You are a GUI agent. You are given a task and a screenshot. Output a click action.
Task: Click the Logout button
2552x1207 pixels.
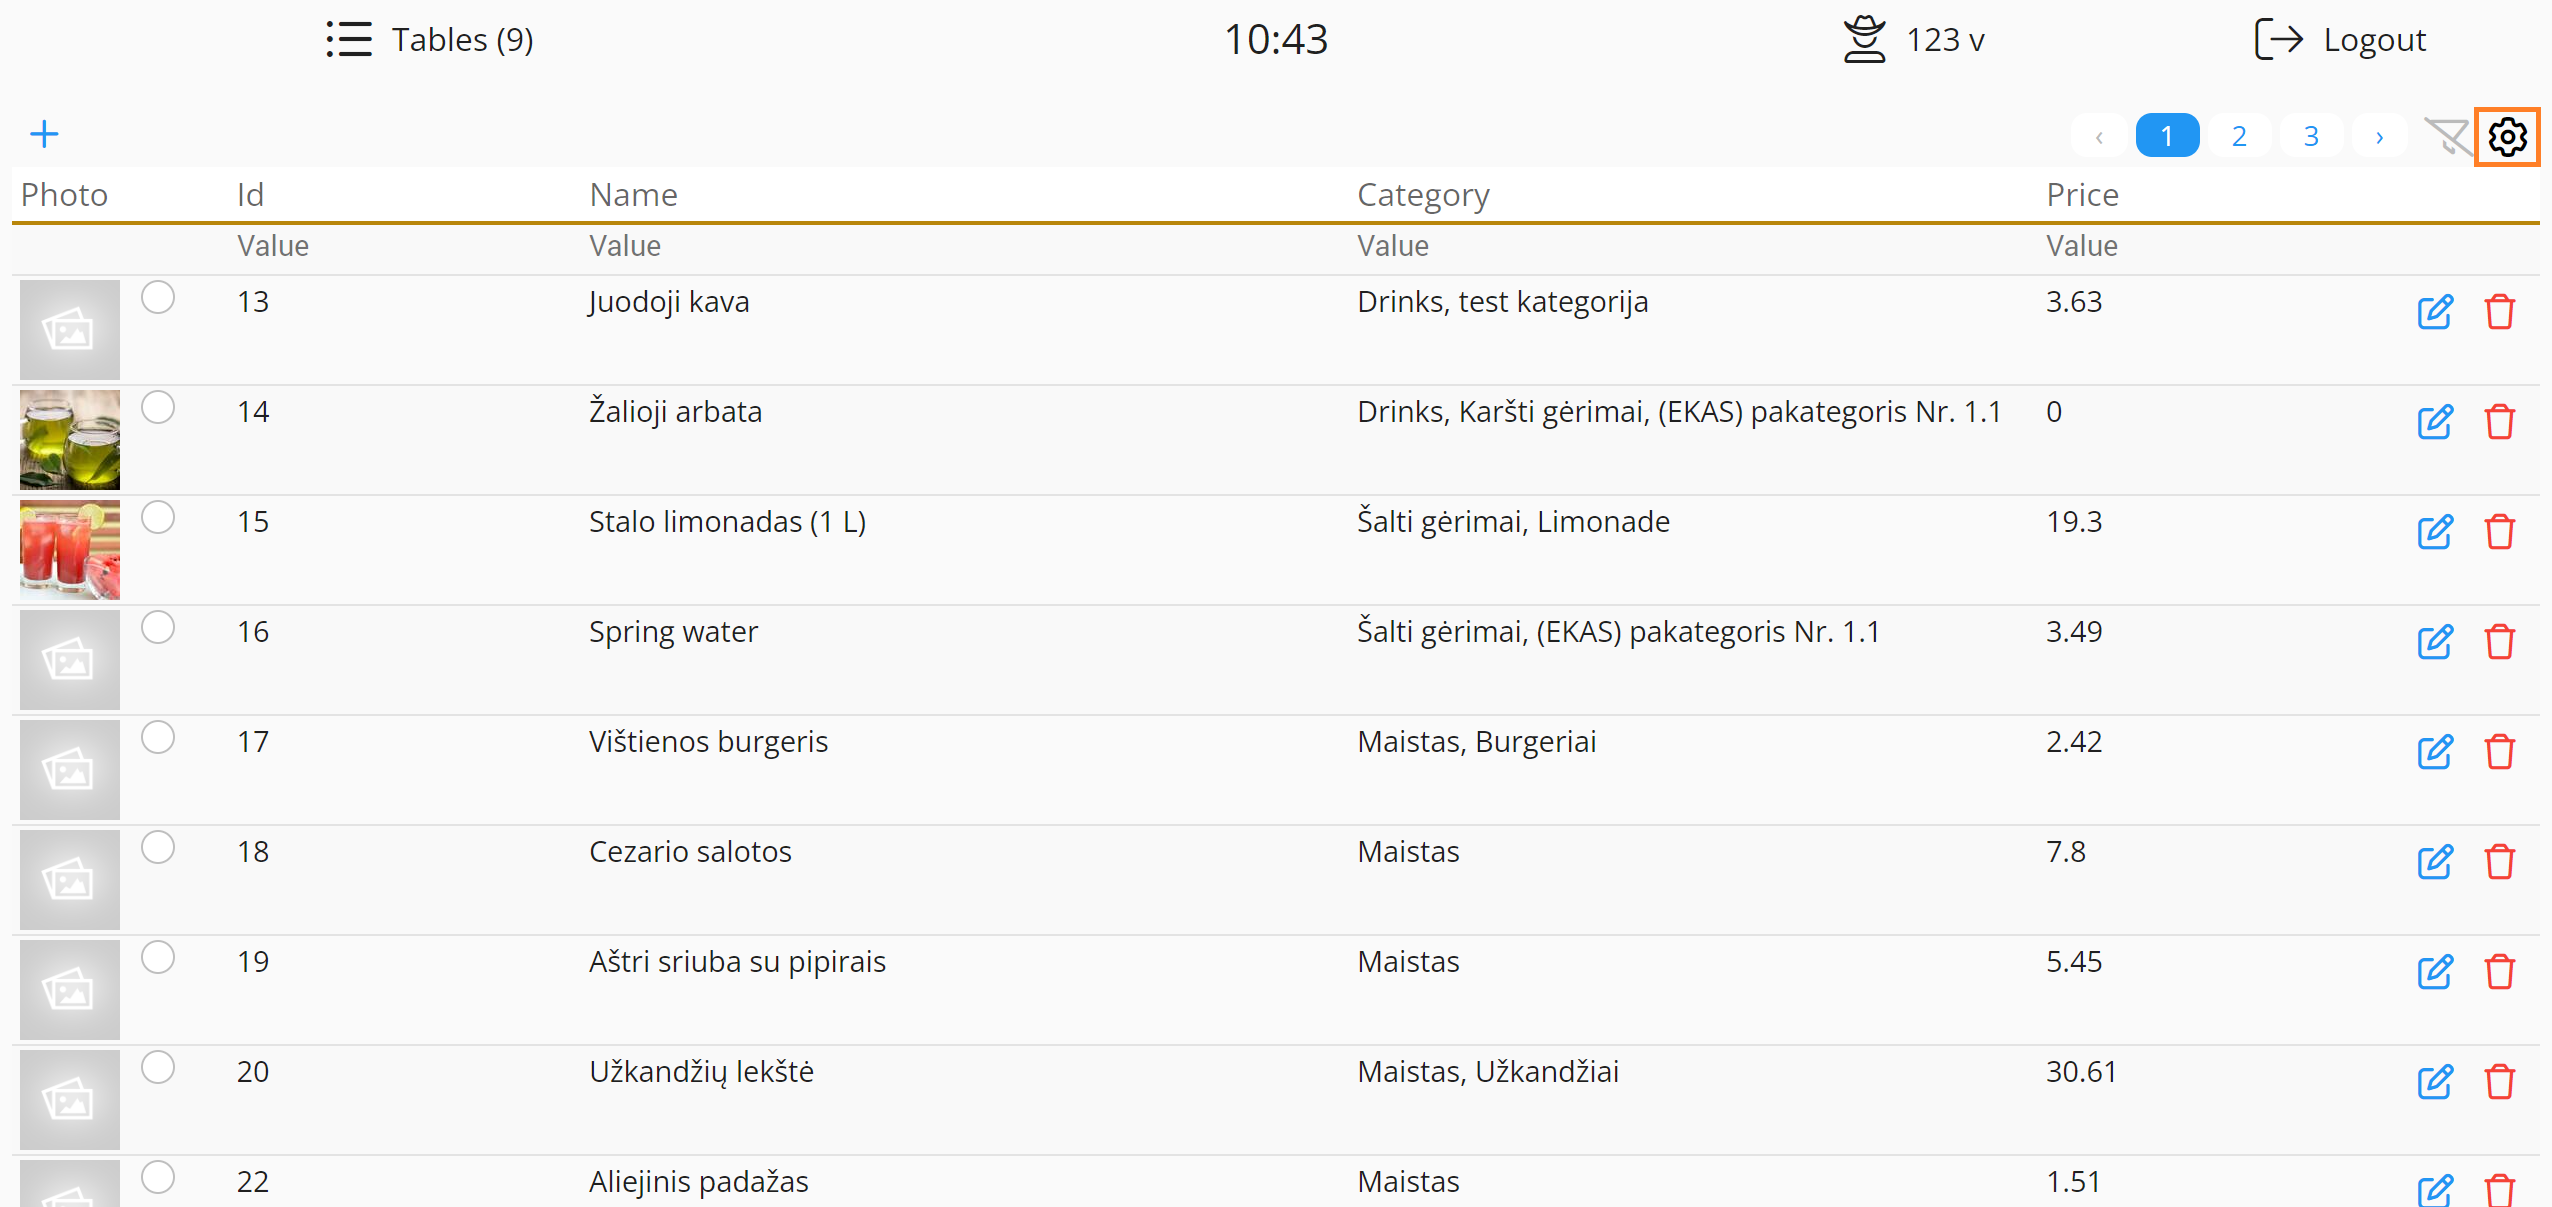(x=2341, y=40)
